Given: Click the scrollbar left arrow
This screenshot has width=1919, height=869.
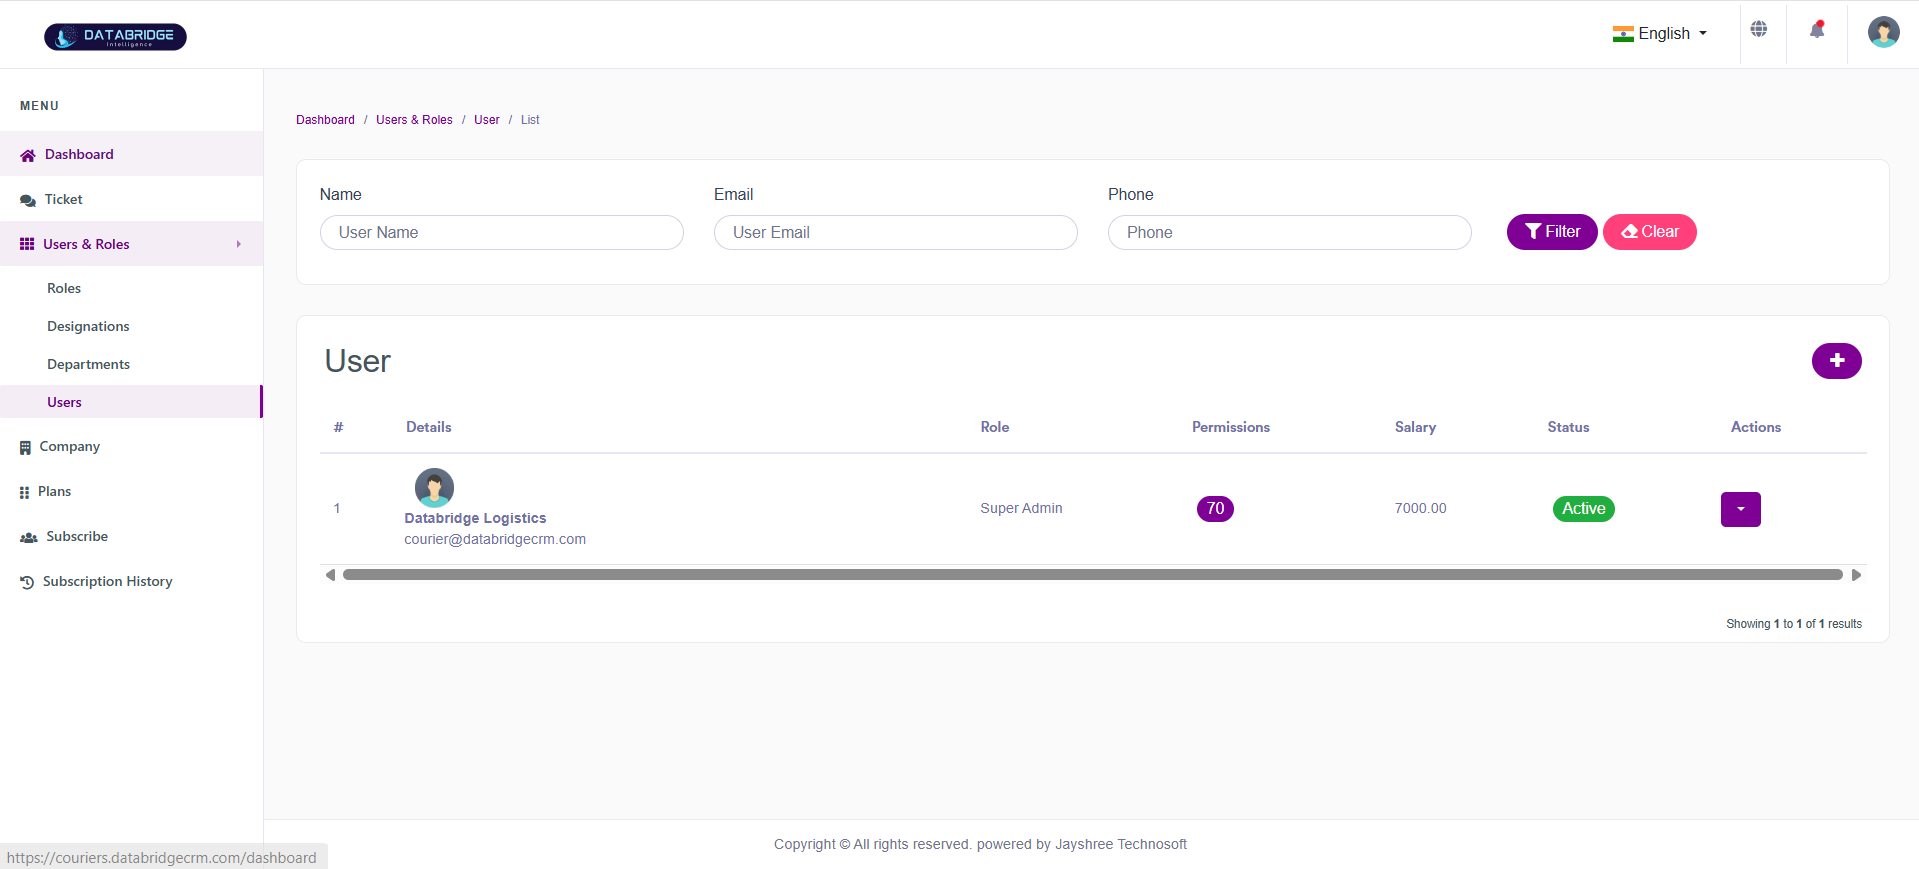Looking at the screenshot, I should [x=330, y=575].
